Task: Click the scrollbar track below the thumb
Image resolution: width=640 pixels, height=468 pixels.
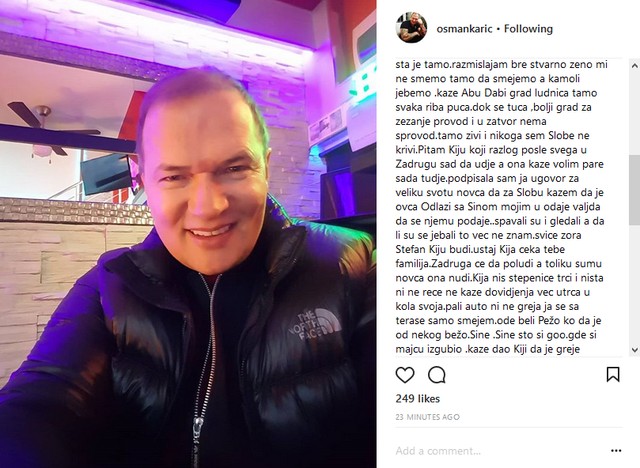Action: point(635,284)
